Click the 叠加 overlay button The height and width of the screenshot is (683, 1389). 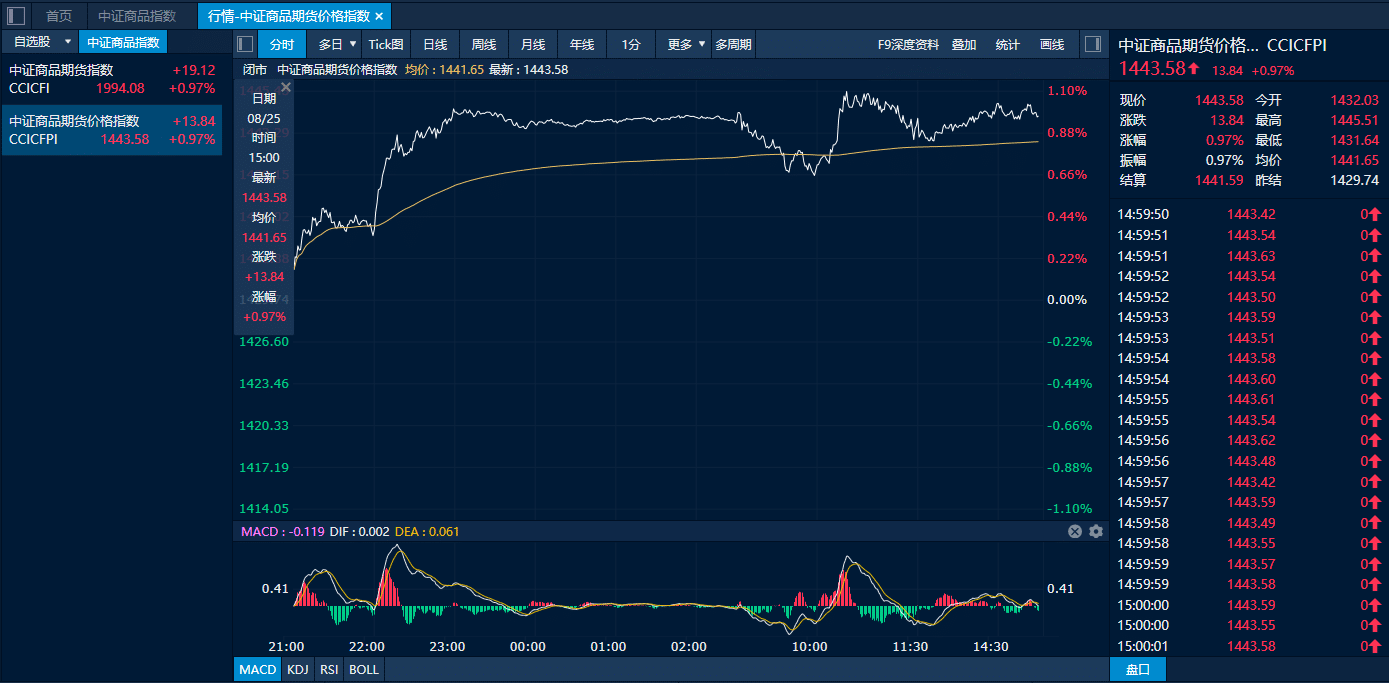[x=964, y=44]
